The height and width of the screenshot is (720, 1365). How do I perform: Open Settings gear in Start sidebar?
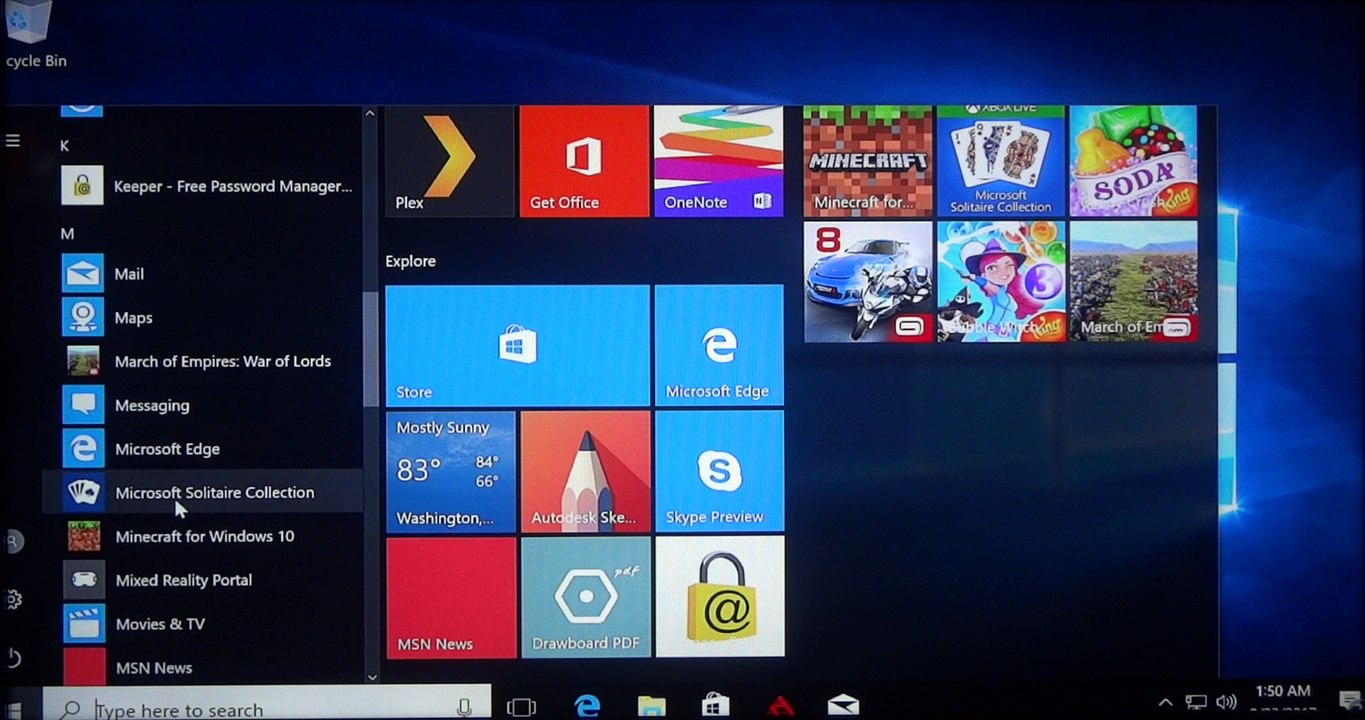tap(13, 599)
